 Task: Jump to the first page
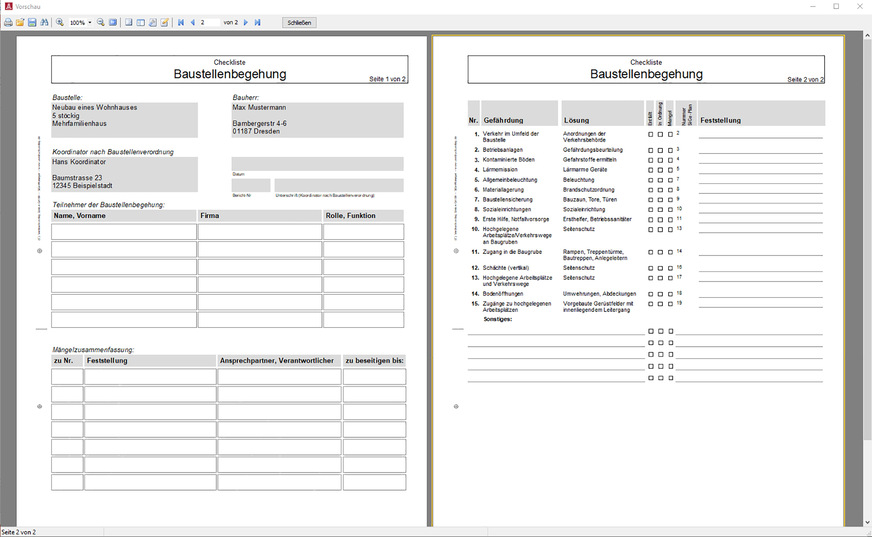click(181, 22)
